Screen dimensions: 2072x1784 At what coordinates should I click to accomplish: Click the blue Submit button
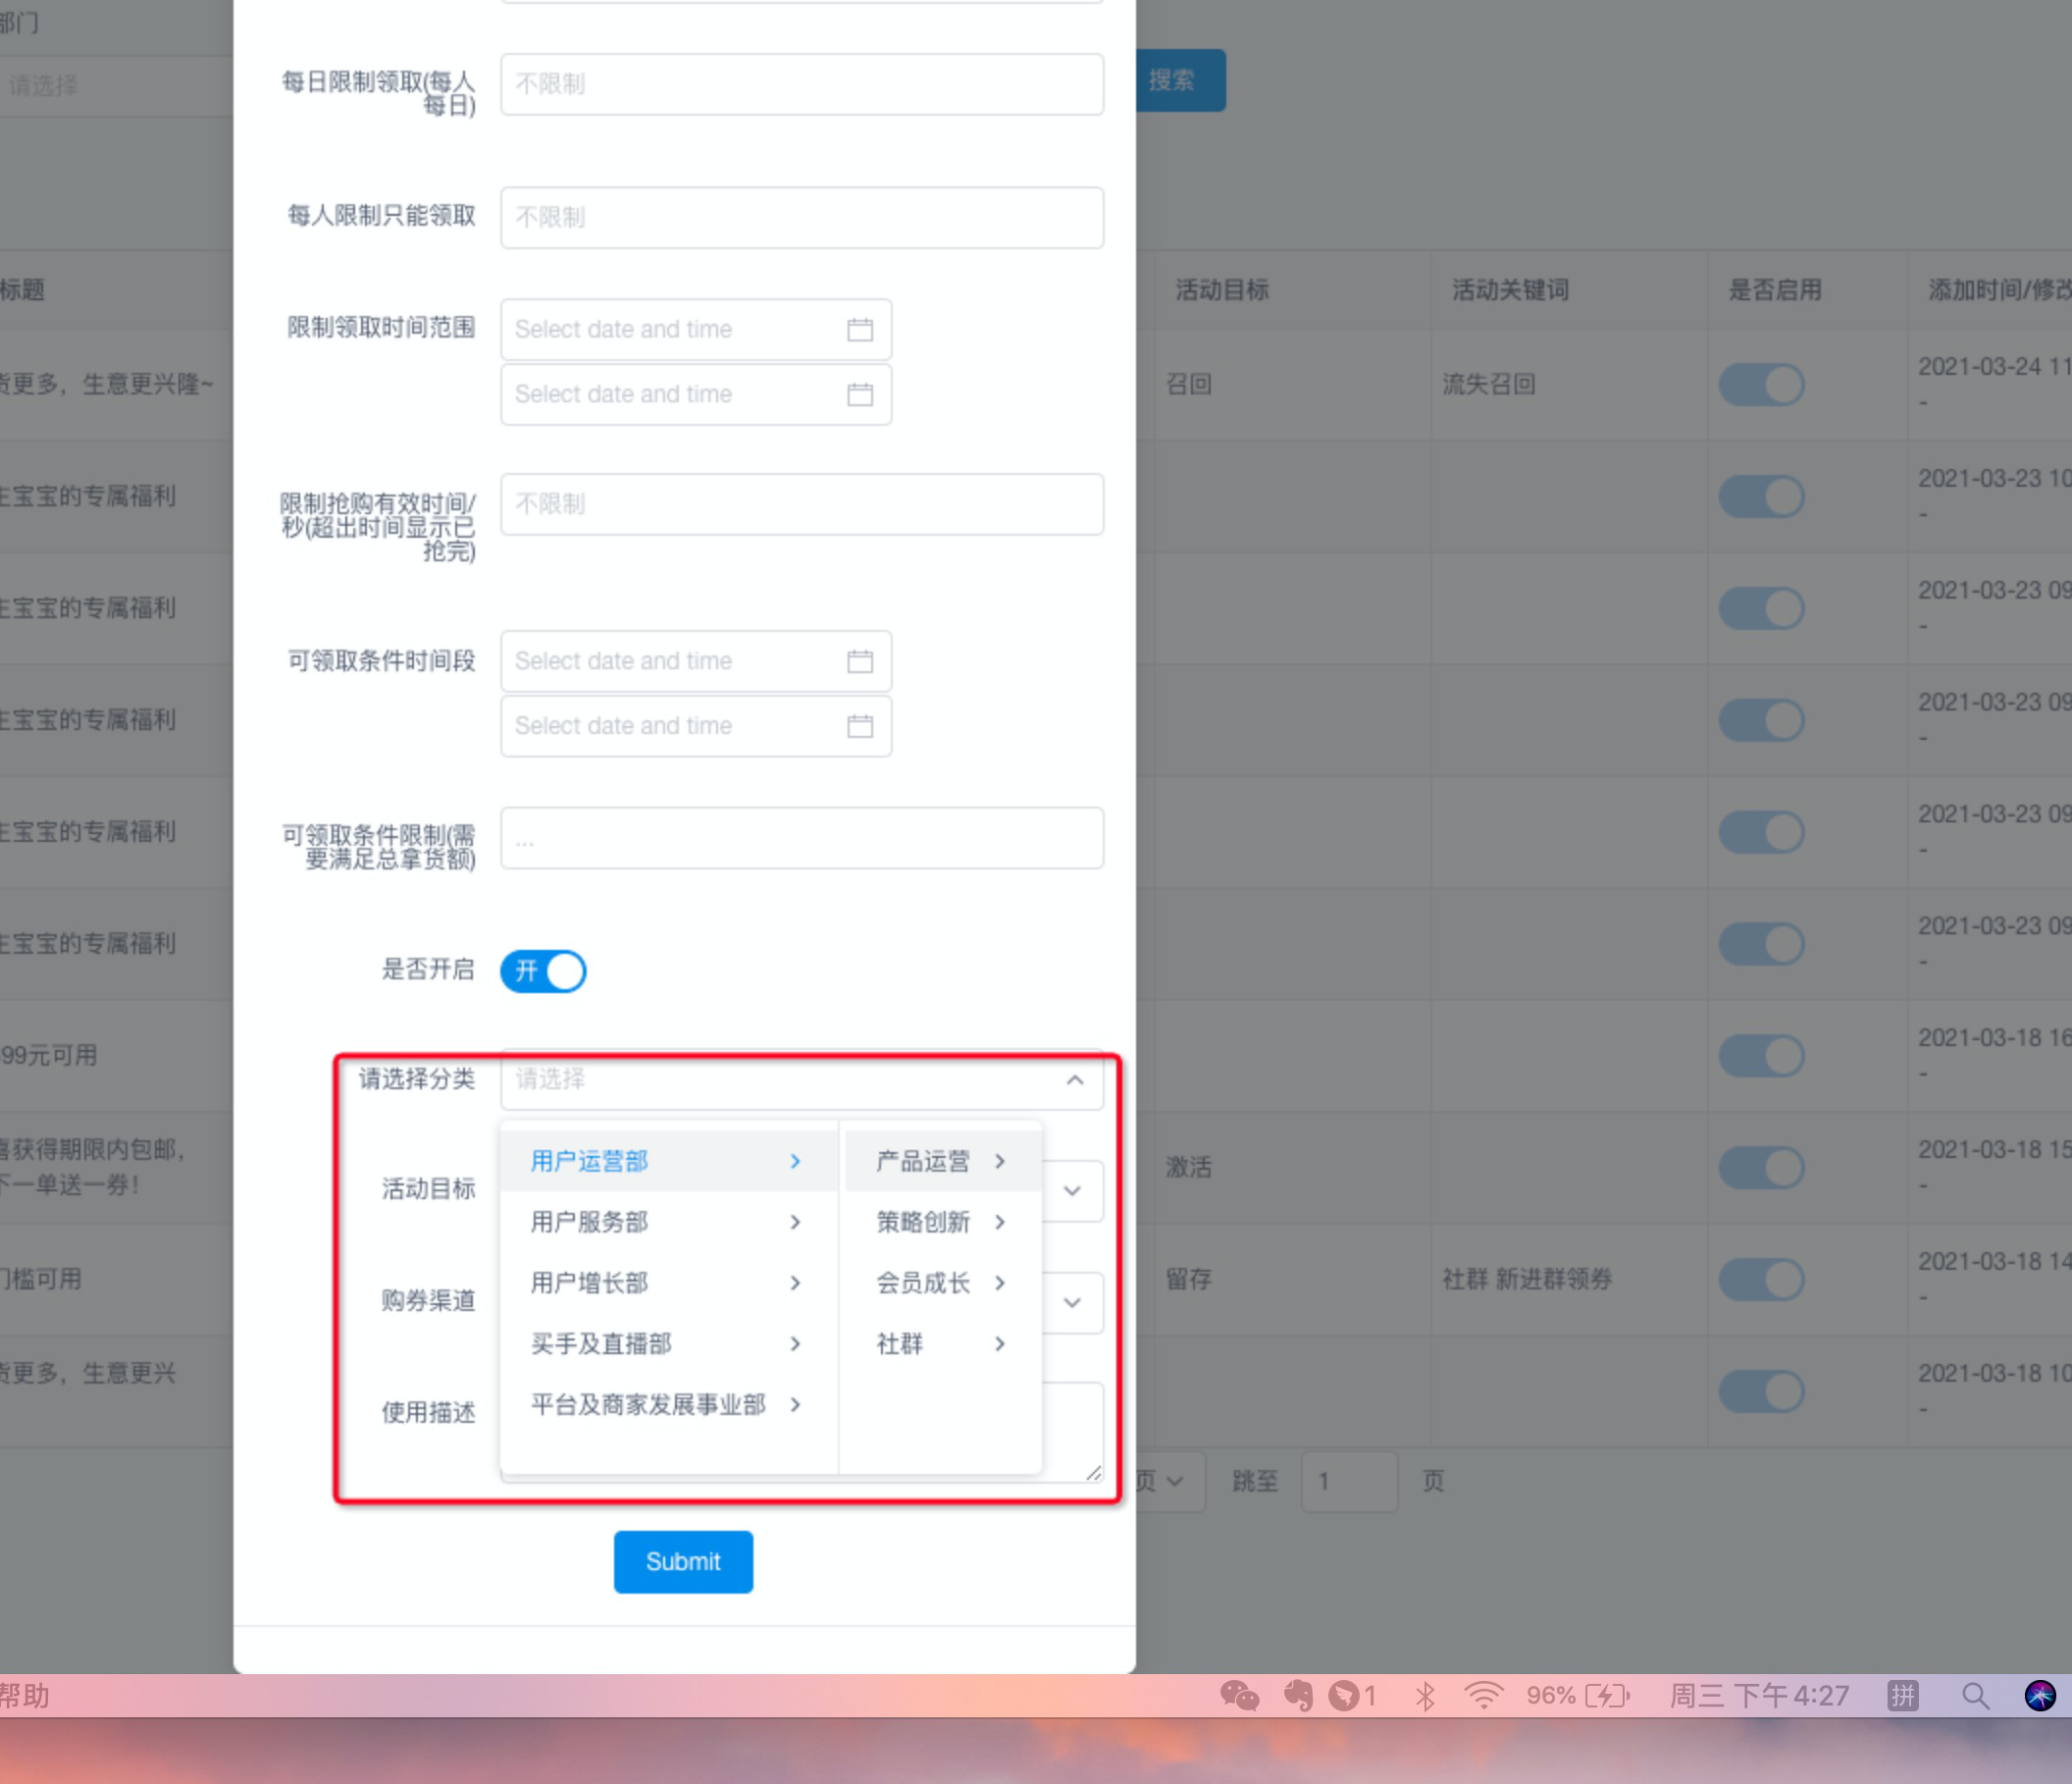click(x=683, y=1562)
